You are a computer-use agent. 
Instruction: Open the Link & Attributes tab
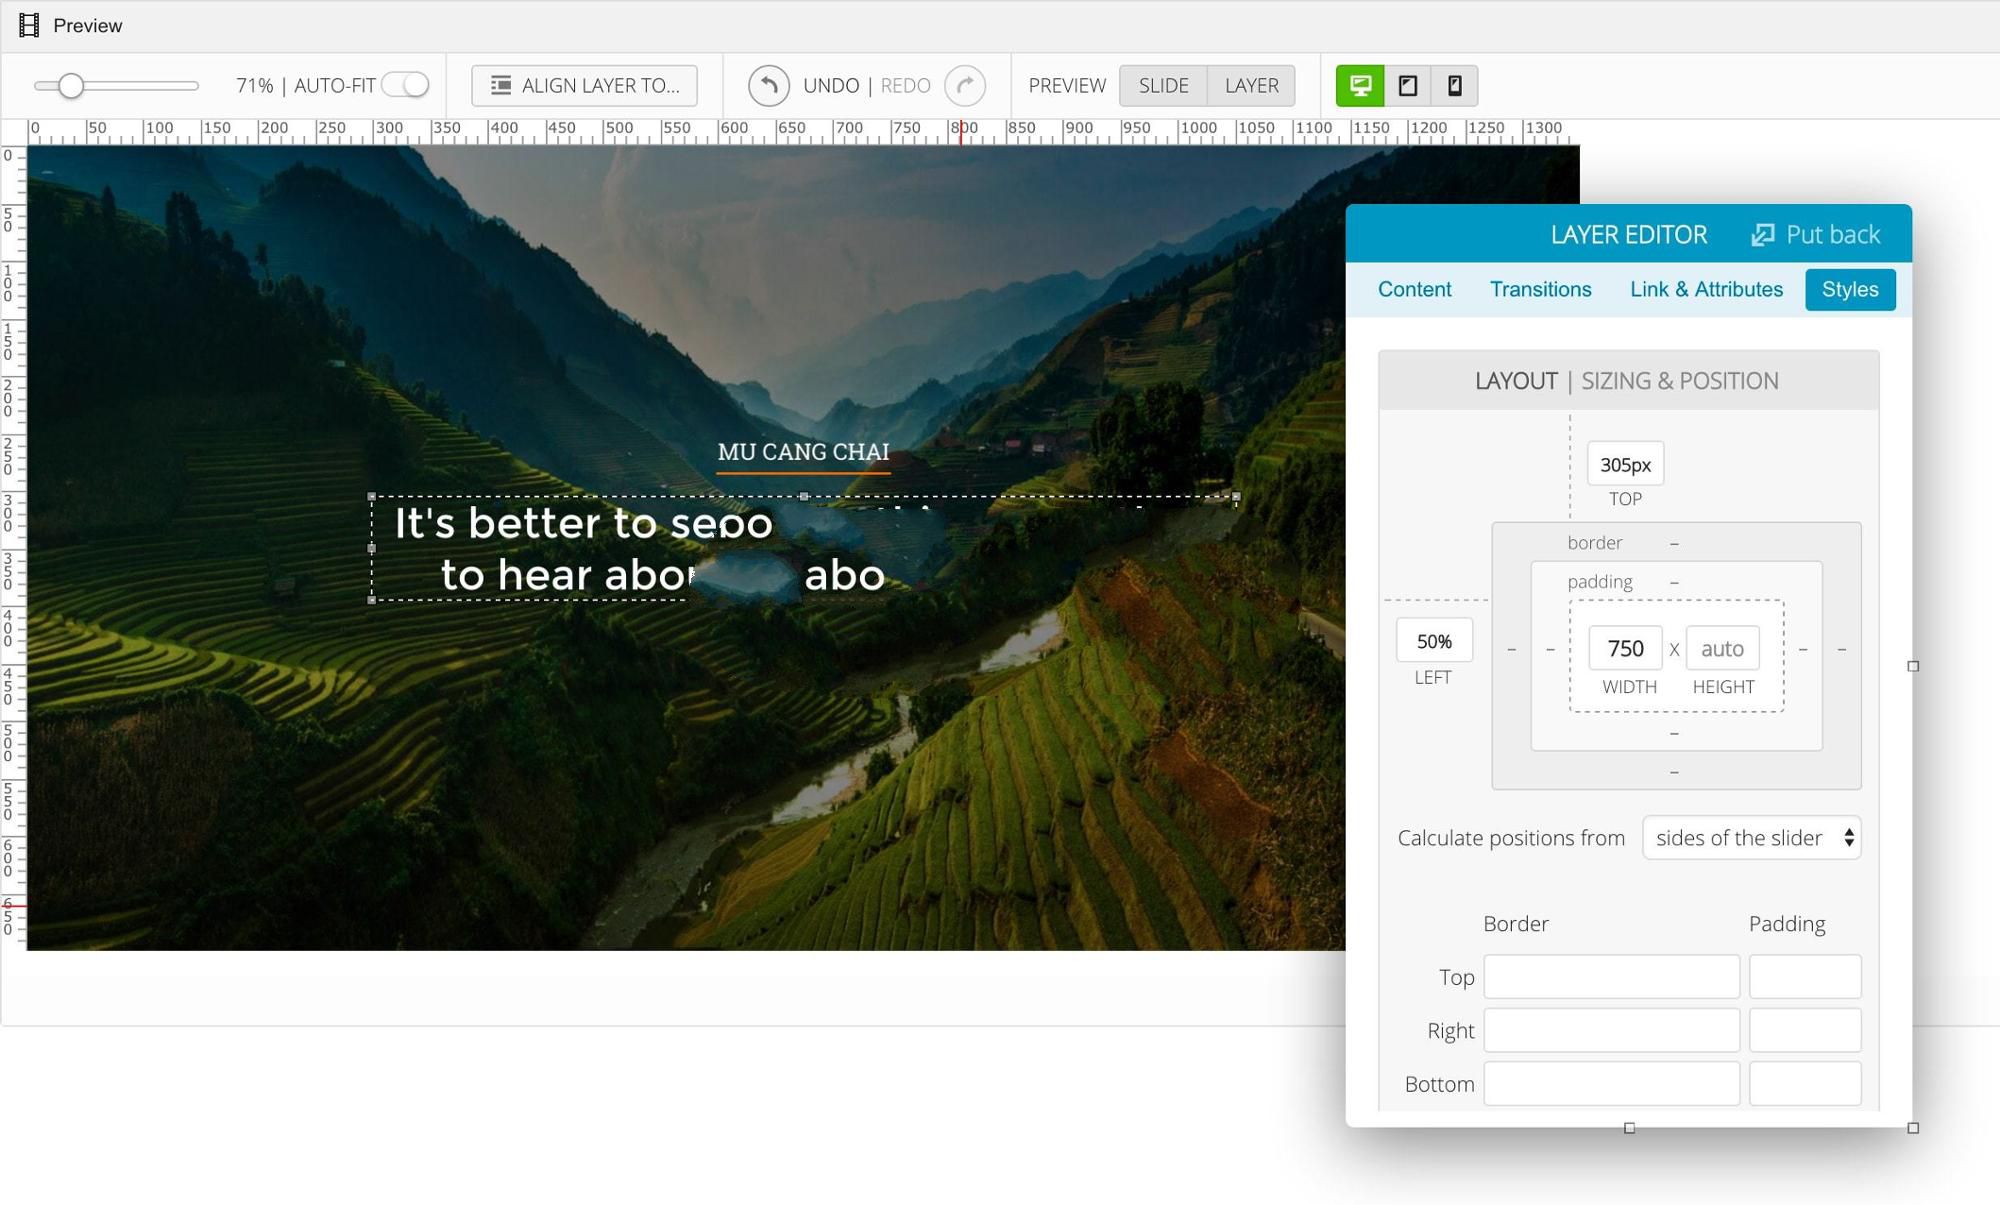tap(1706, 290)
